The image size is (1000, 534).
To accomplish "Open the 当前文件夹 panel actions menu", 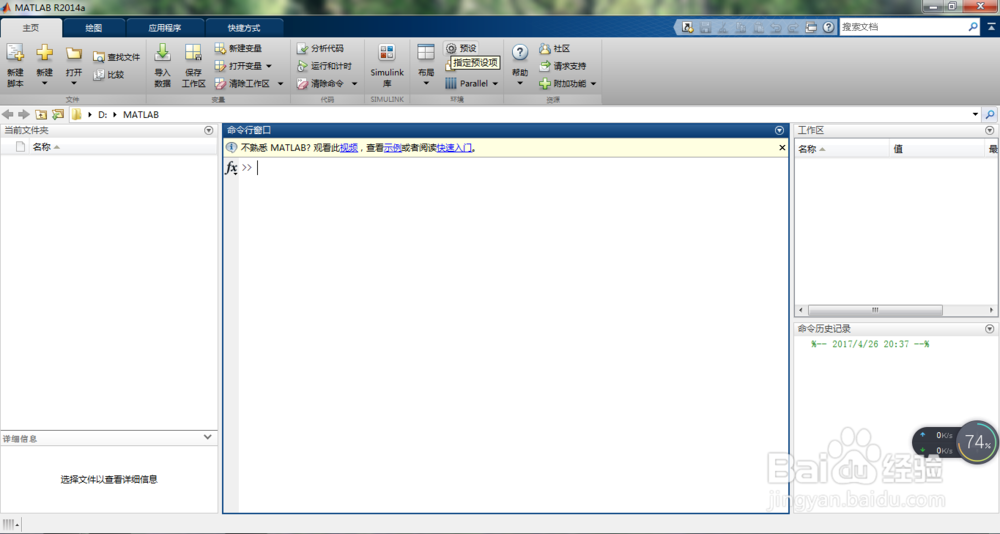I will [209, 130].
